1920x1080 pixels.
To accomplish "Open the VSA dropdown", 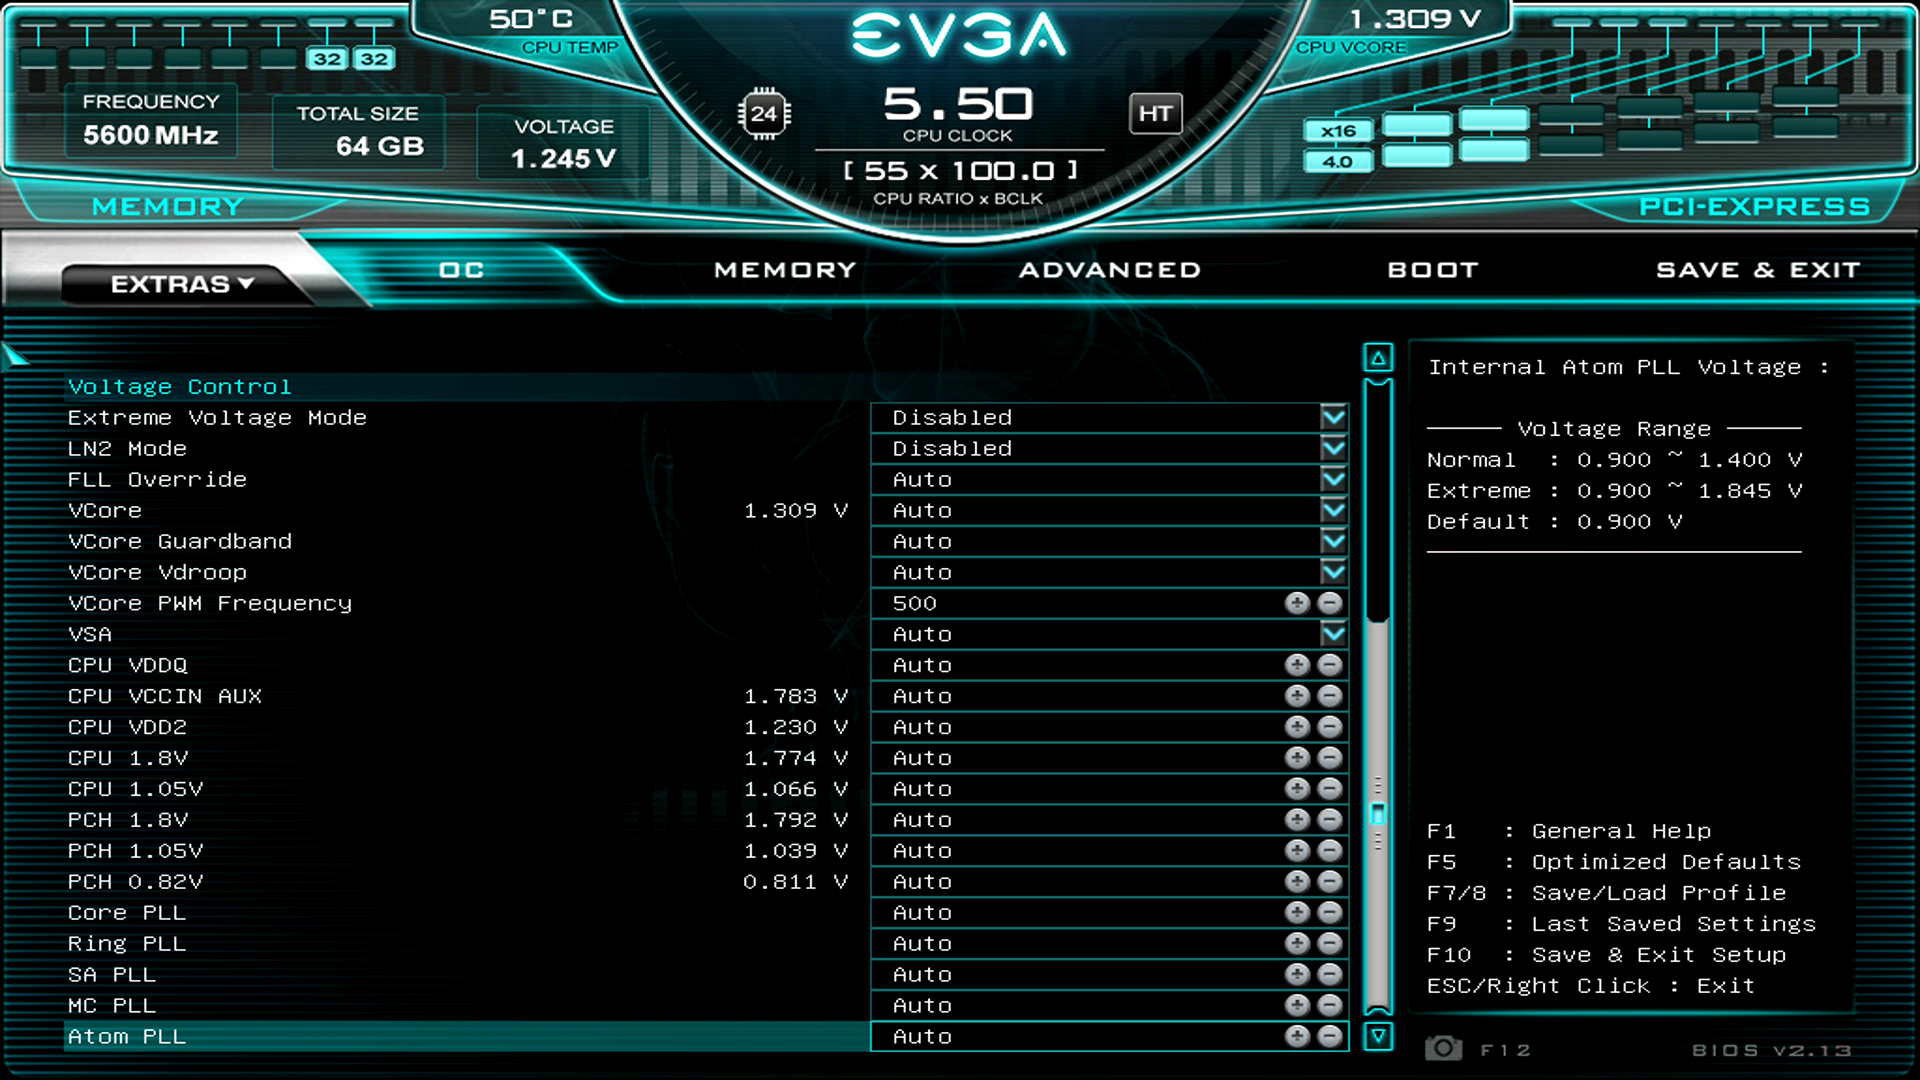I will [1332, 633].
